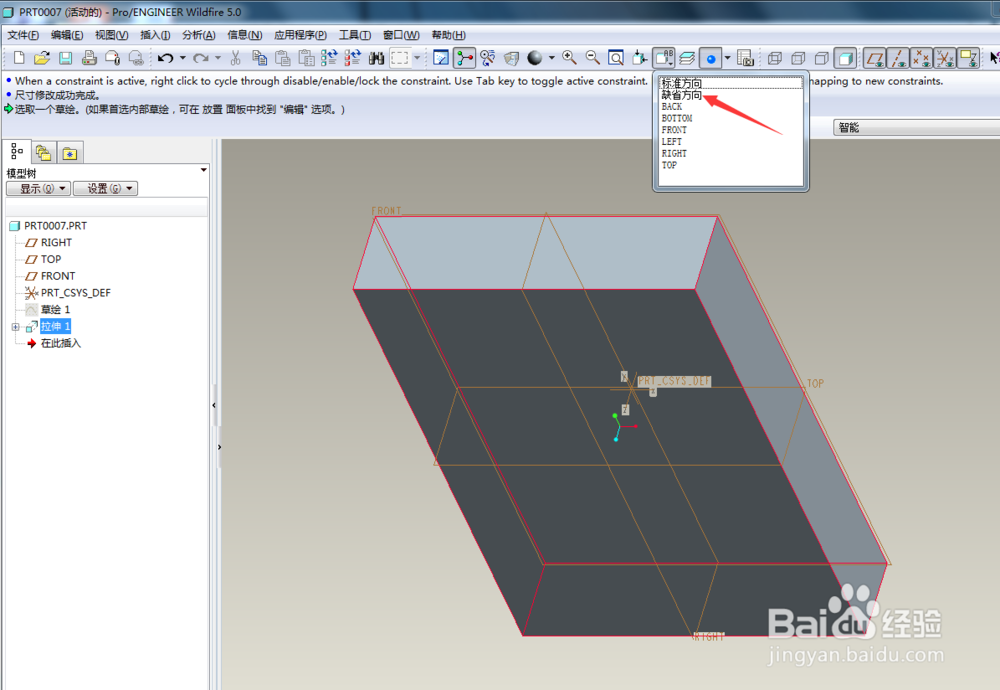Open the 文件(F) menu

(x=23, y=35)
